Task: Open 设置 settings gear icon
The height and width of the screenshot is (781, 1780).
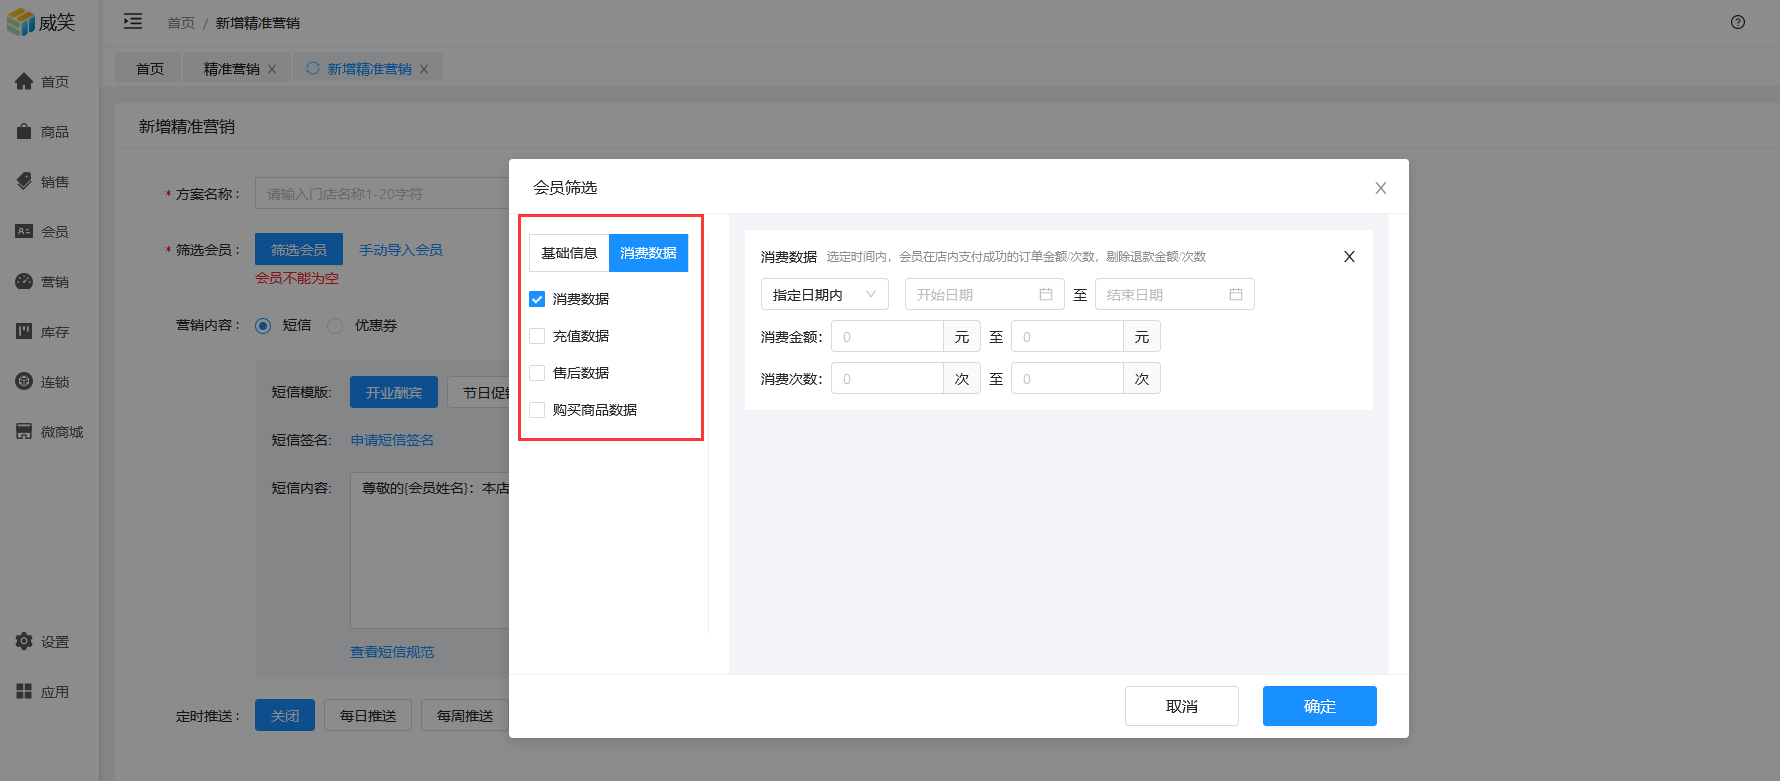Action: [24, 641]
